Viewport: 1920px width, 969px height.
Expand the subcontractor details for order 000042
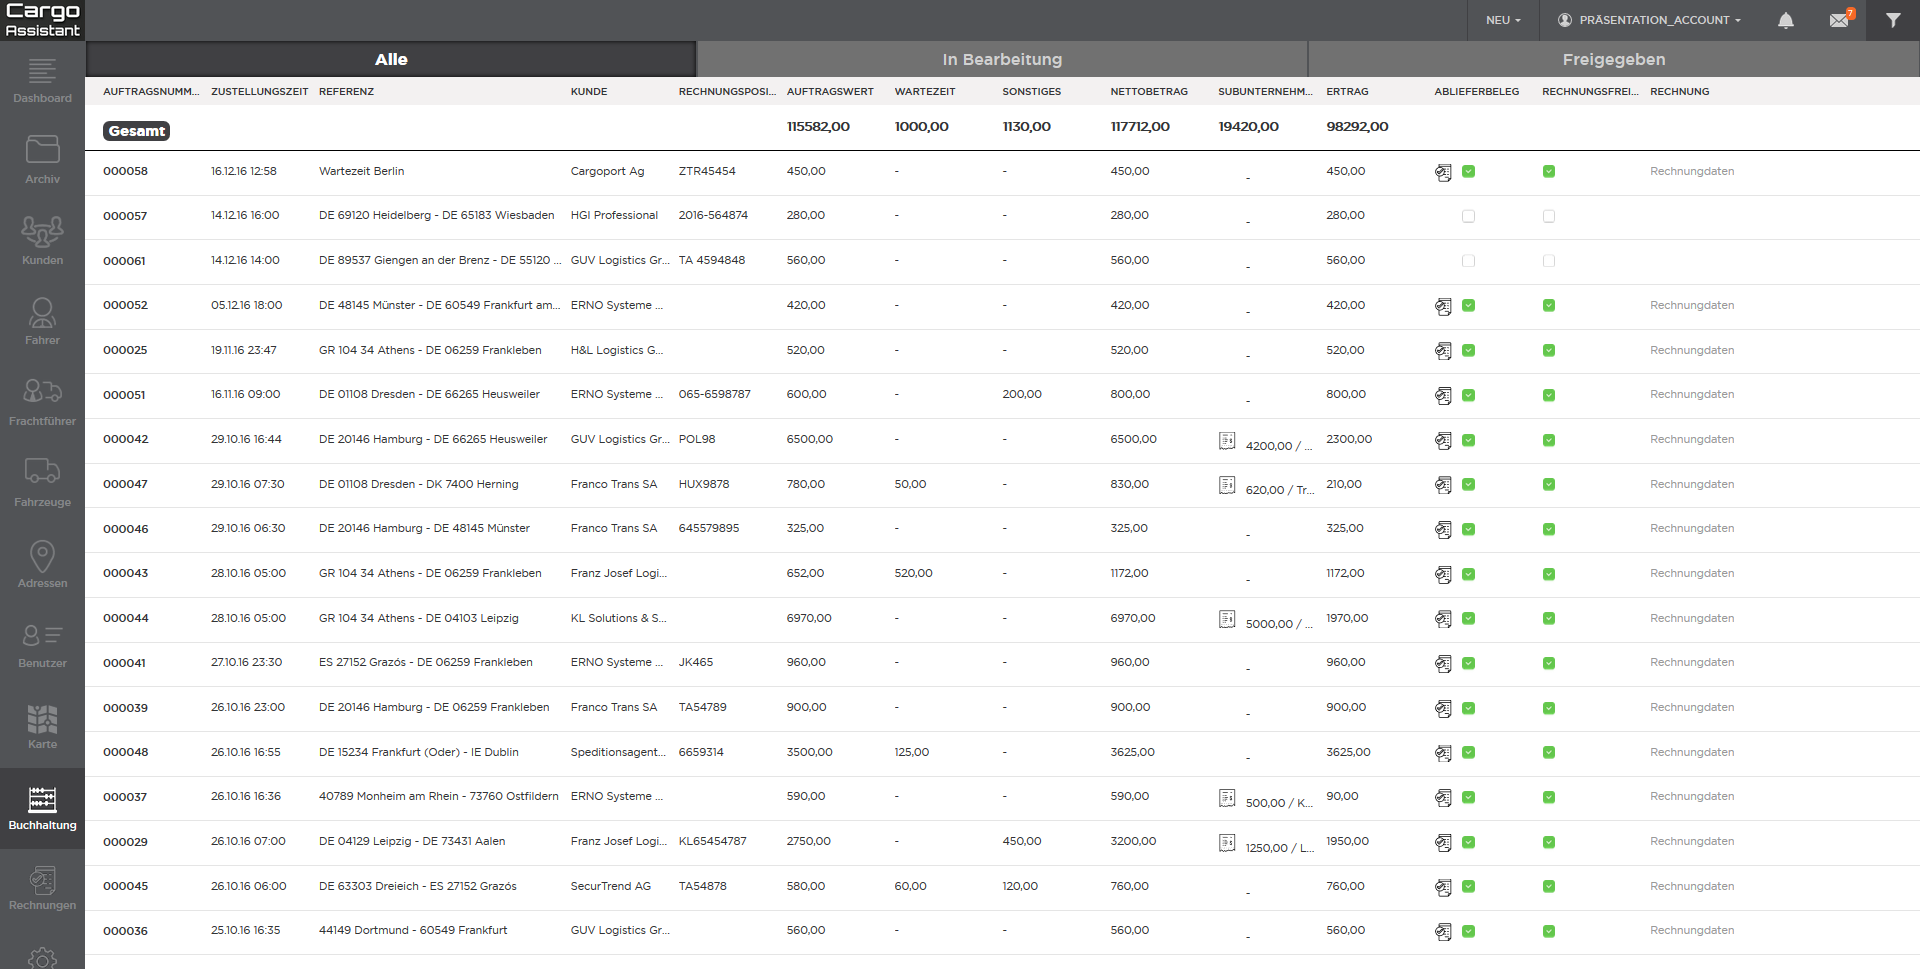click(1227, 440)
